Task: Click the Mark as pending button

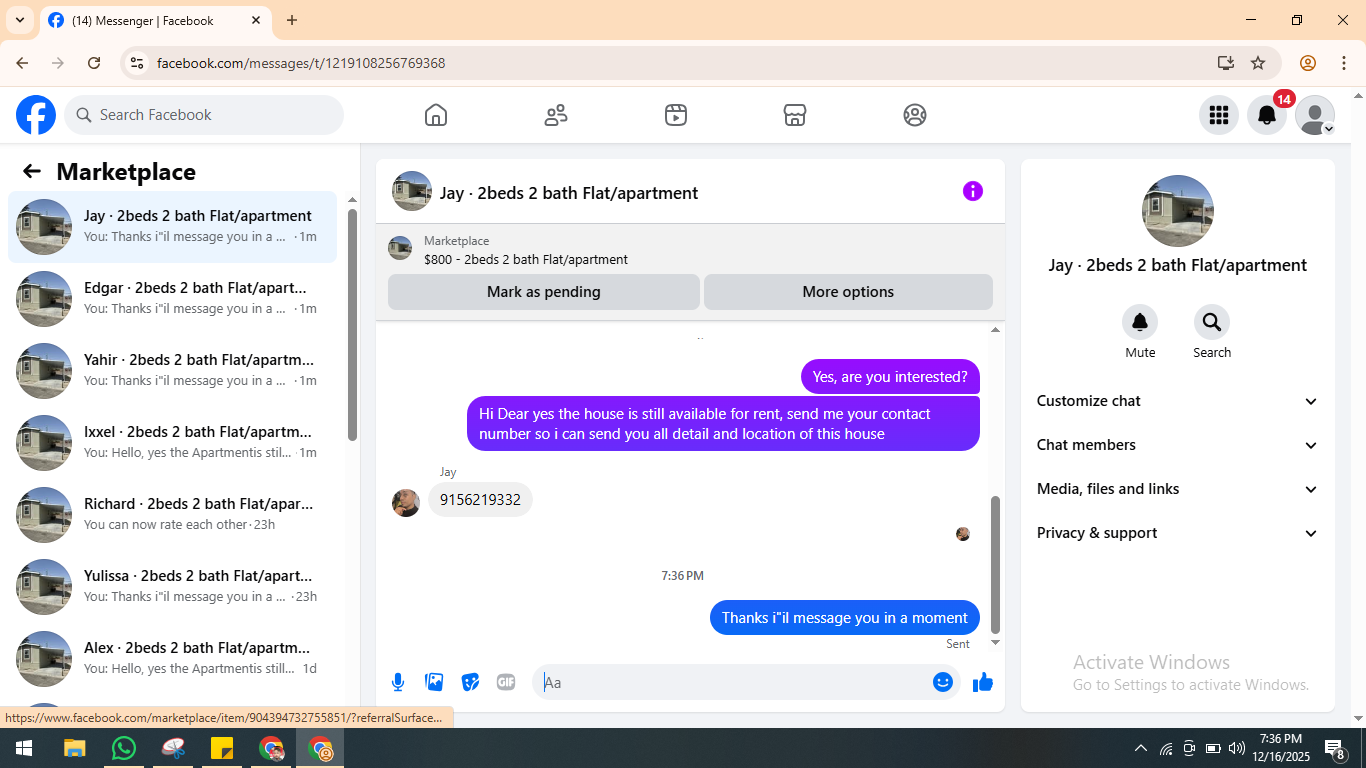Action: 544,292
